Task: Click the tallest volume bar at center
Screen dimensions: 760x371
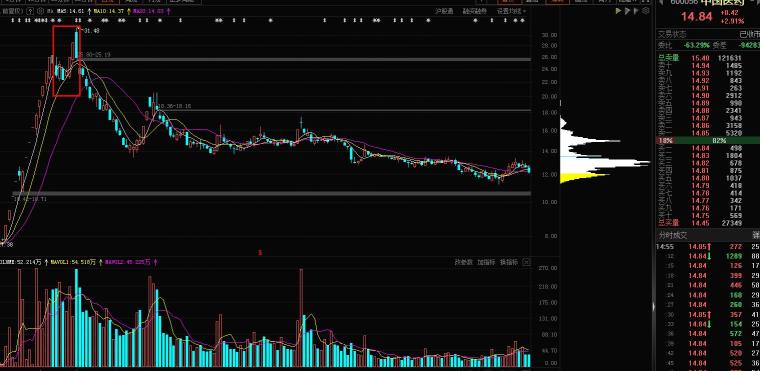Action: (301, 318)
